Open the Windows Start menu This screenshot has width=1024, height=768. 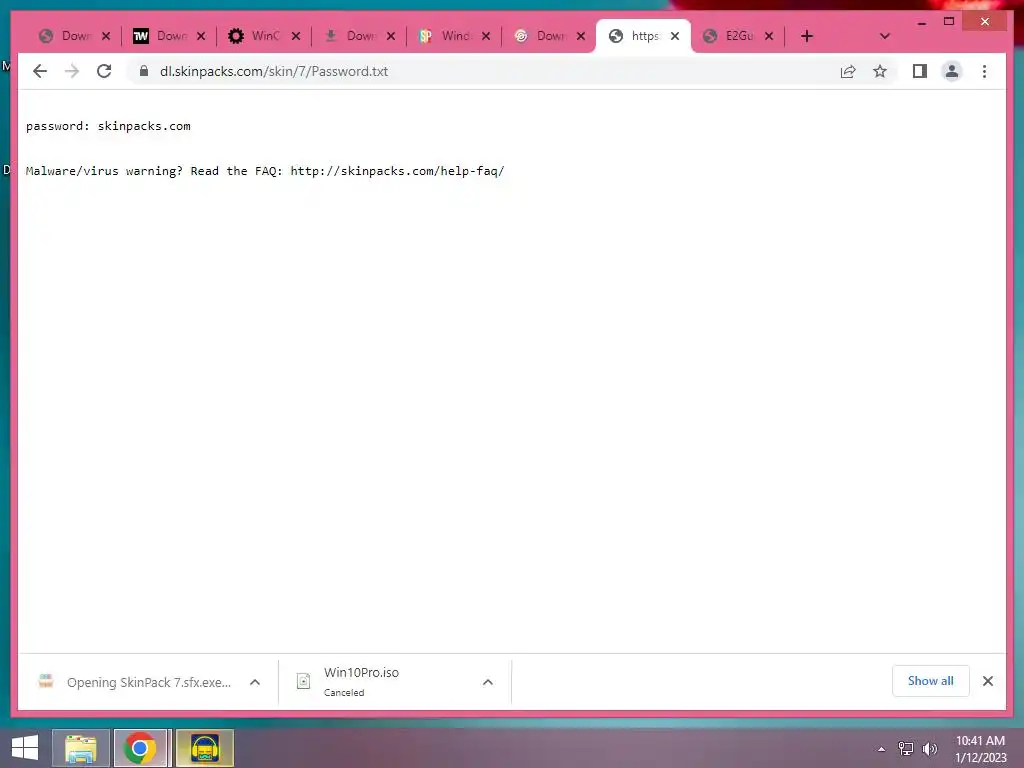25,748
